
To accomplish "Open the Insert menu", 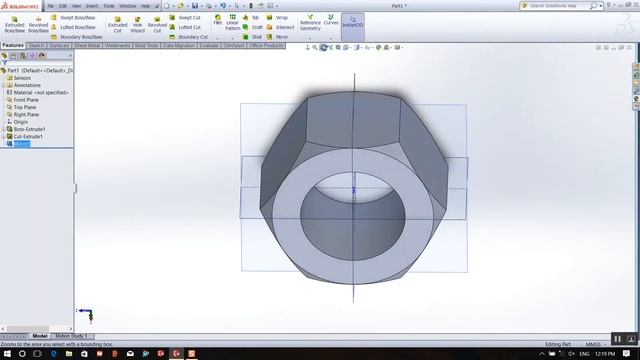I will 92,6.
